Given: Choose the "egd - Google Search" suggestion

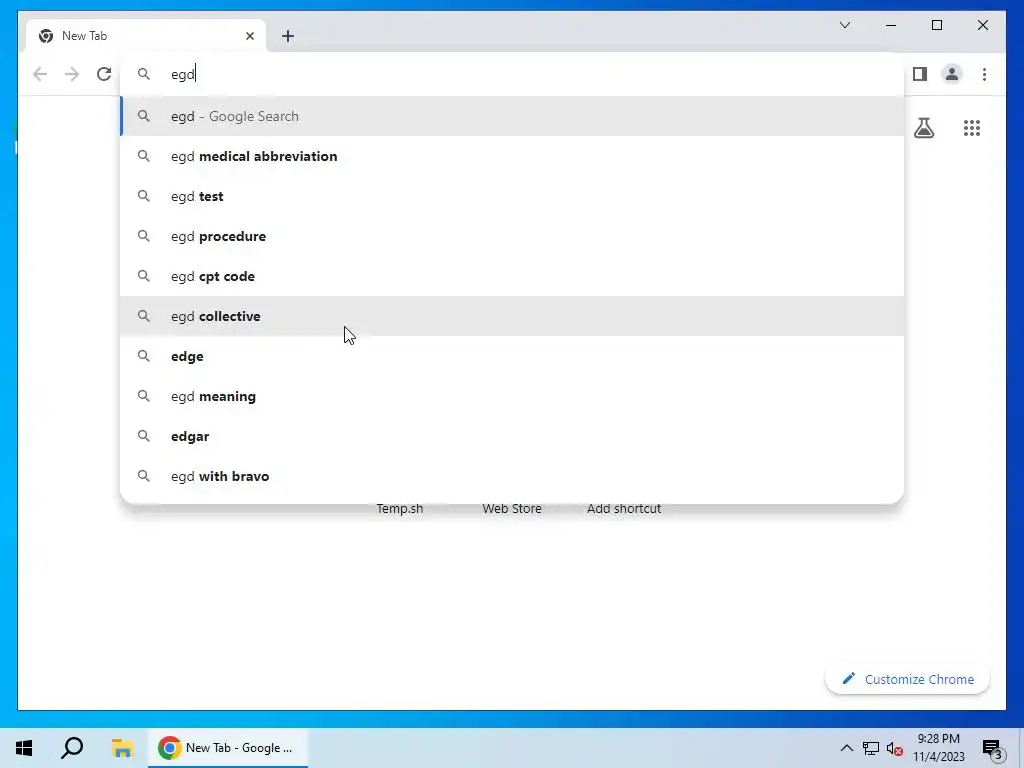Looking at the screenshot, I should pyautogui.click(x=512, y=116).
